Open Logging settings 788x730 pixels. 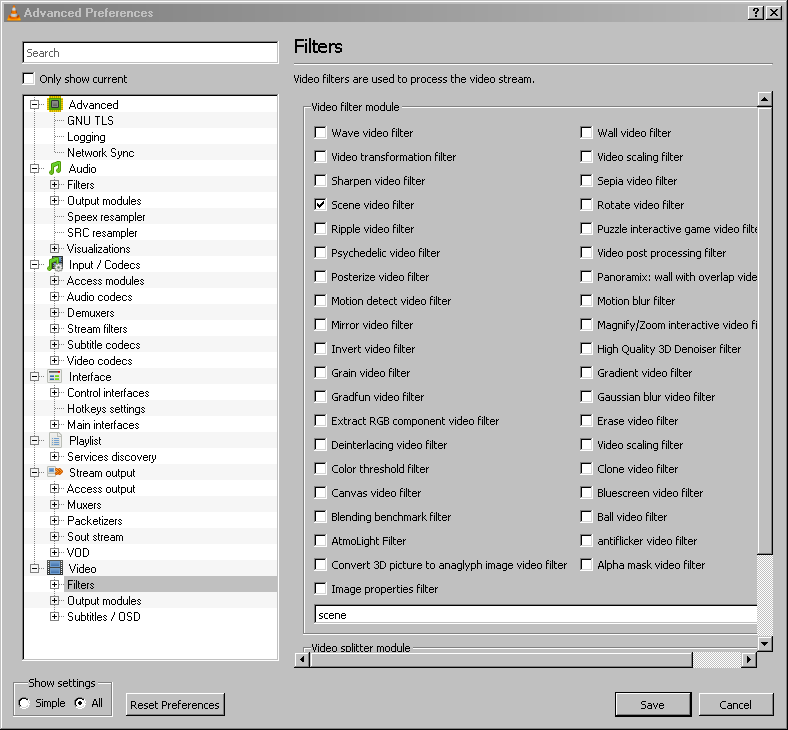86,137
